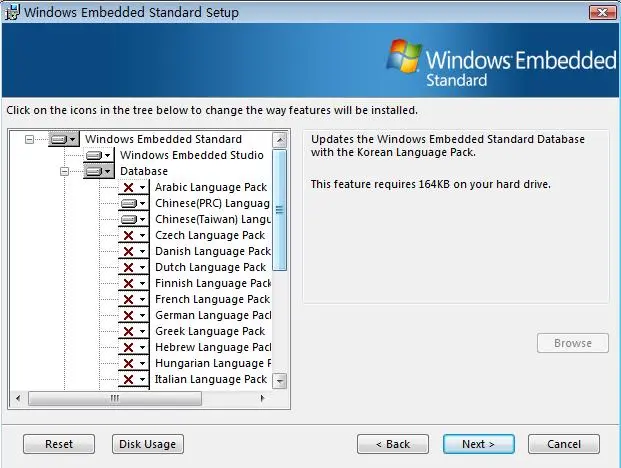Close the Windows Embedded Standard Setup window
621x468 pixels.
pyautogui.click(x=602, y=12)
